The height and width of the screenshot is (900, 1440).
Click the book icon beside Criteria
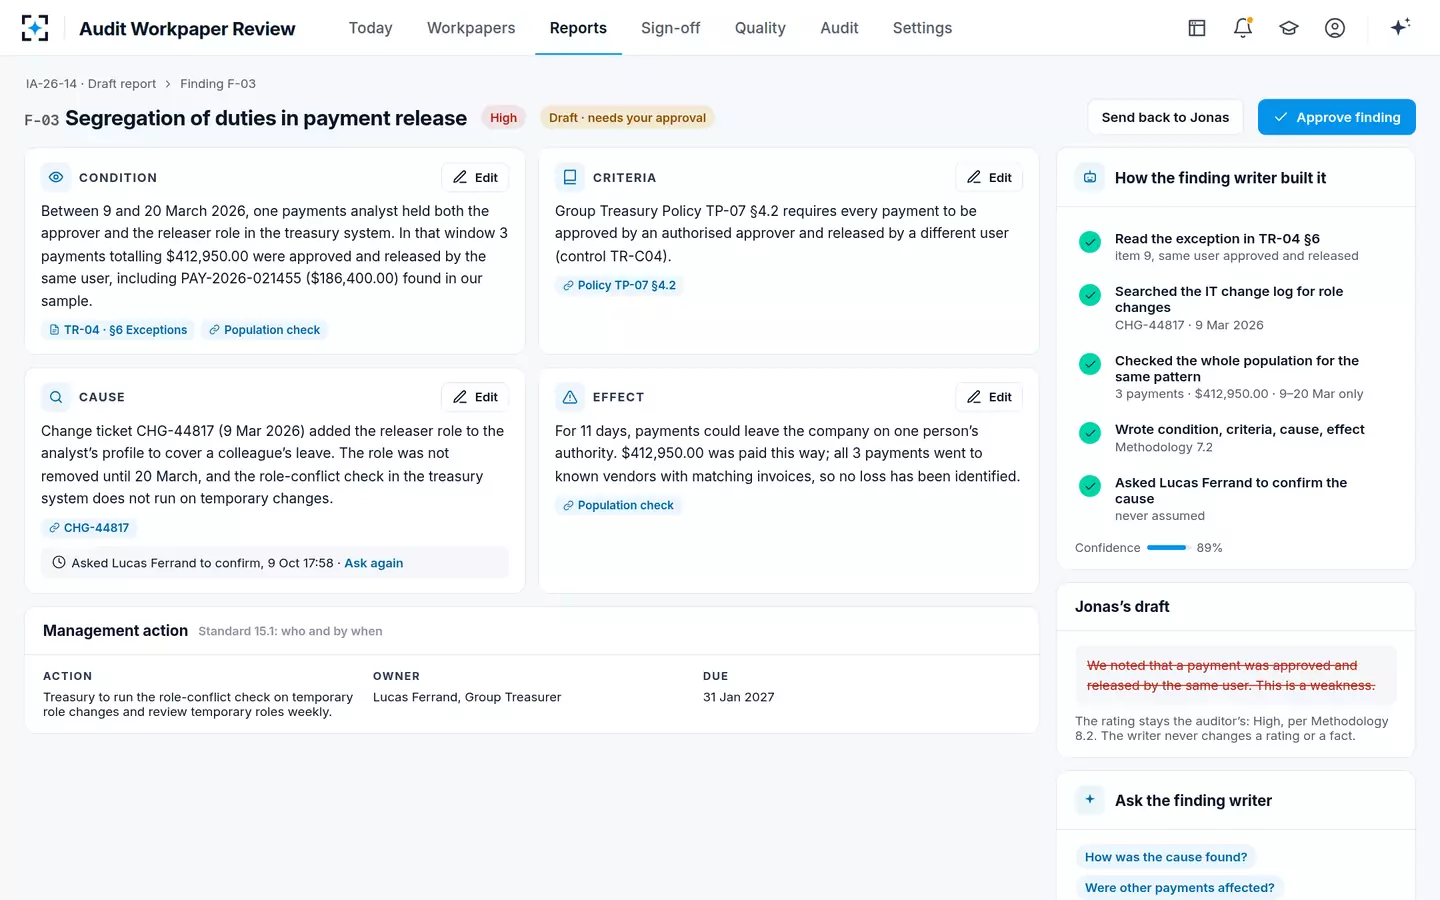(570, 177)
